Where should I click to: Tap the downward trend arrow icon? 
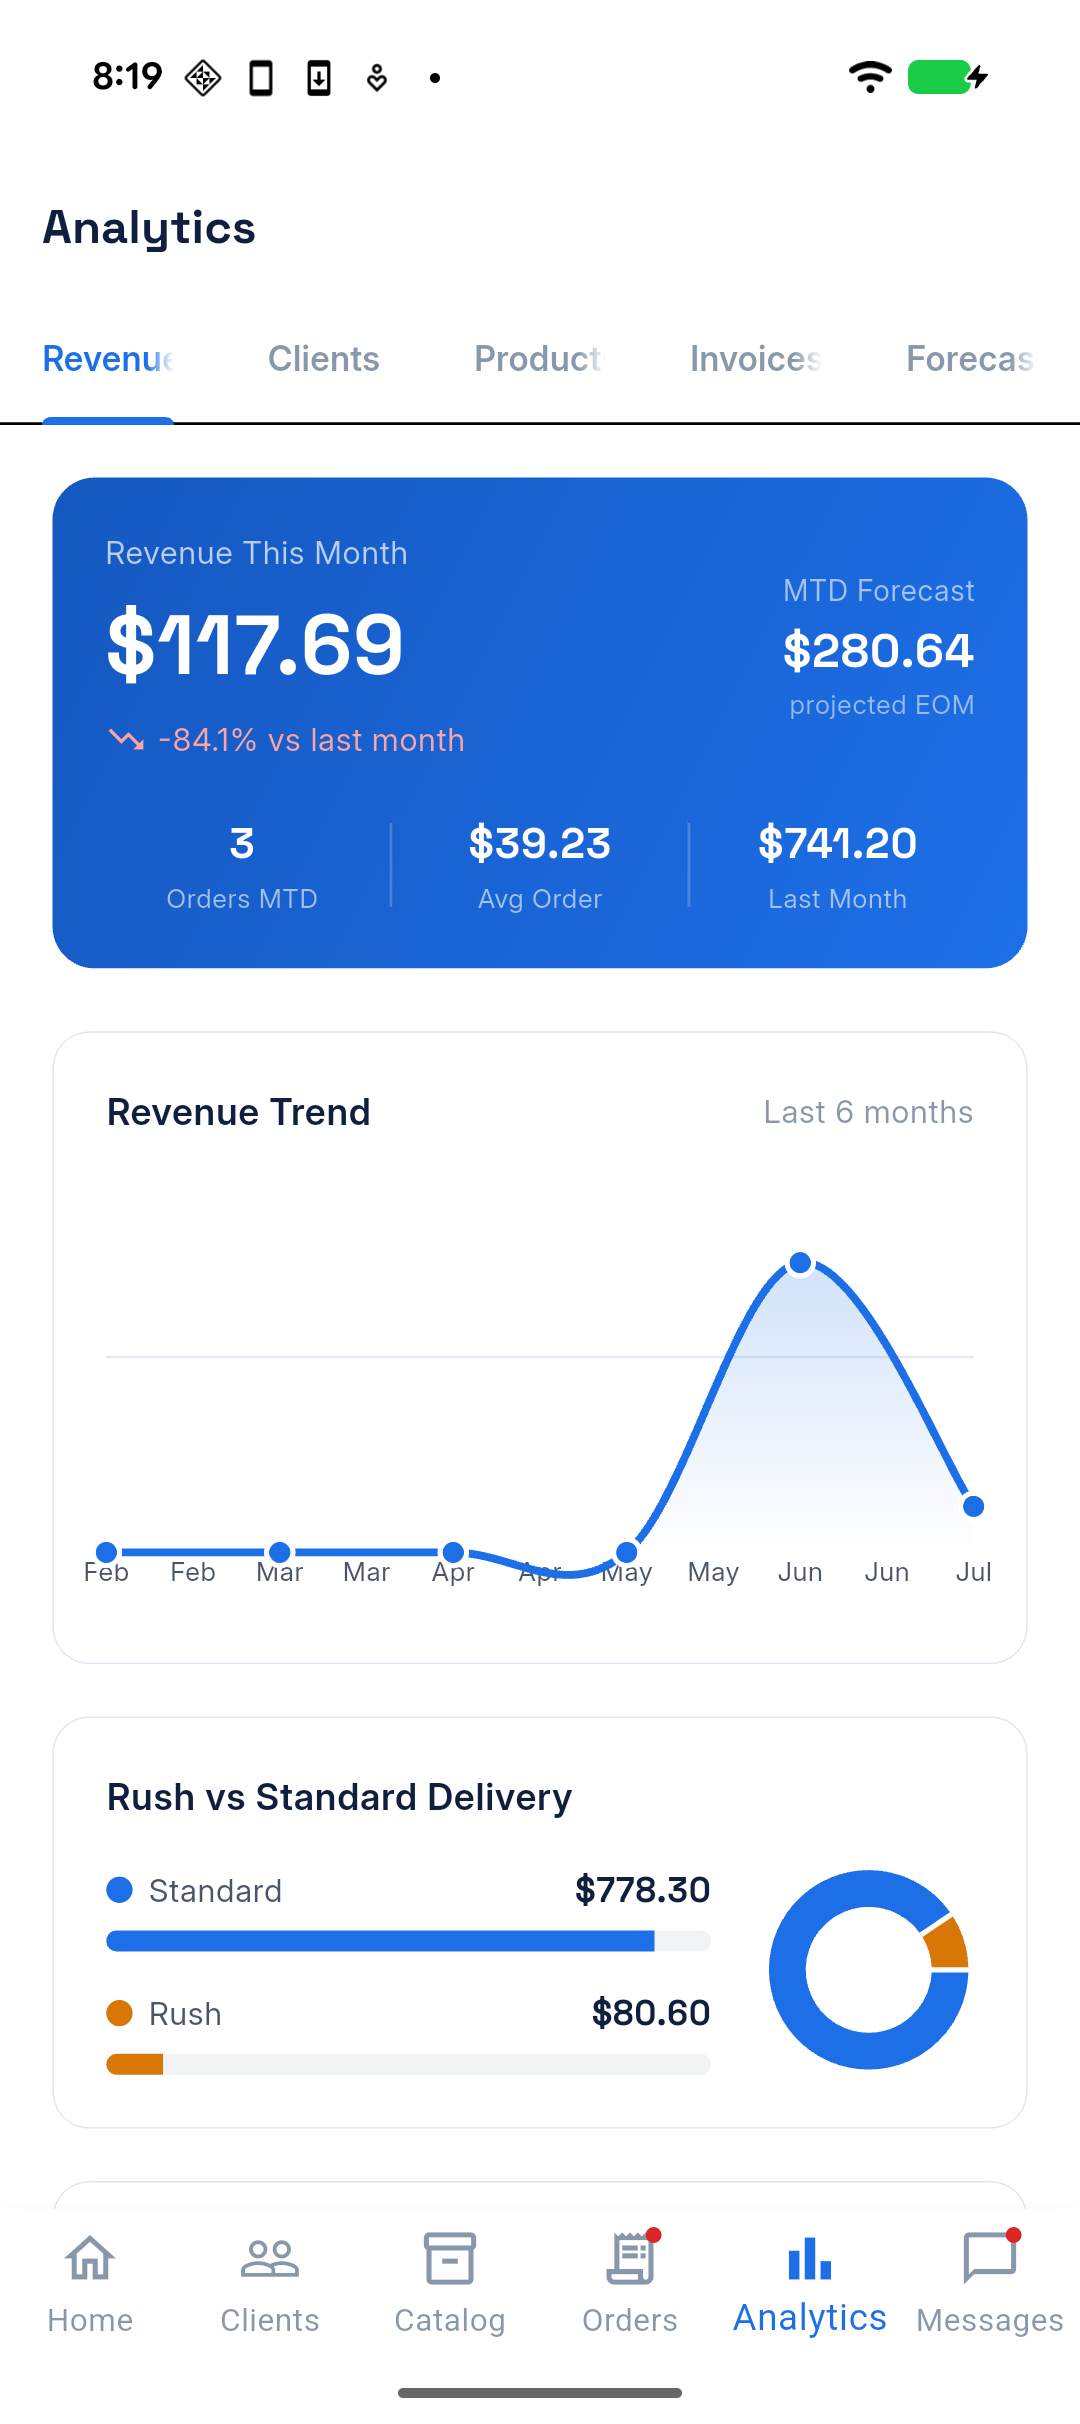pyautogui.click(x=126, y=740)
